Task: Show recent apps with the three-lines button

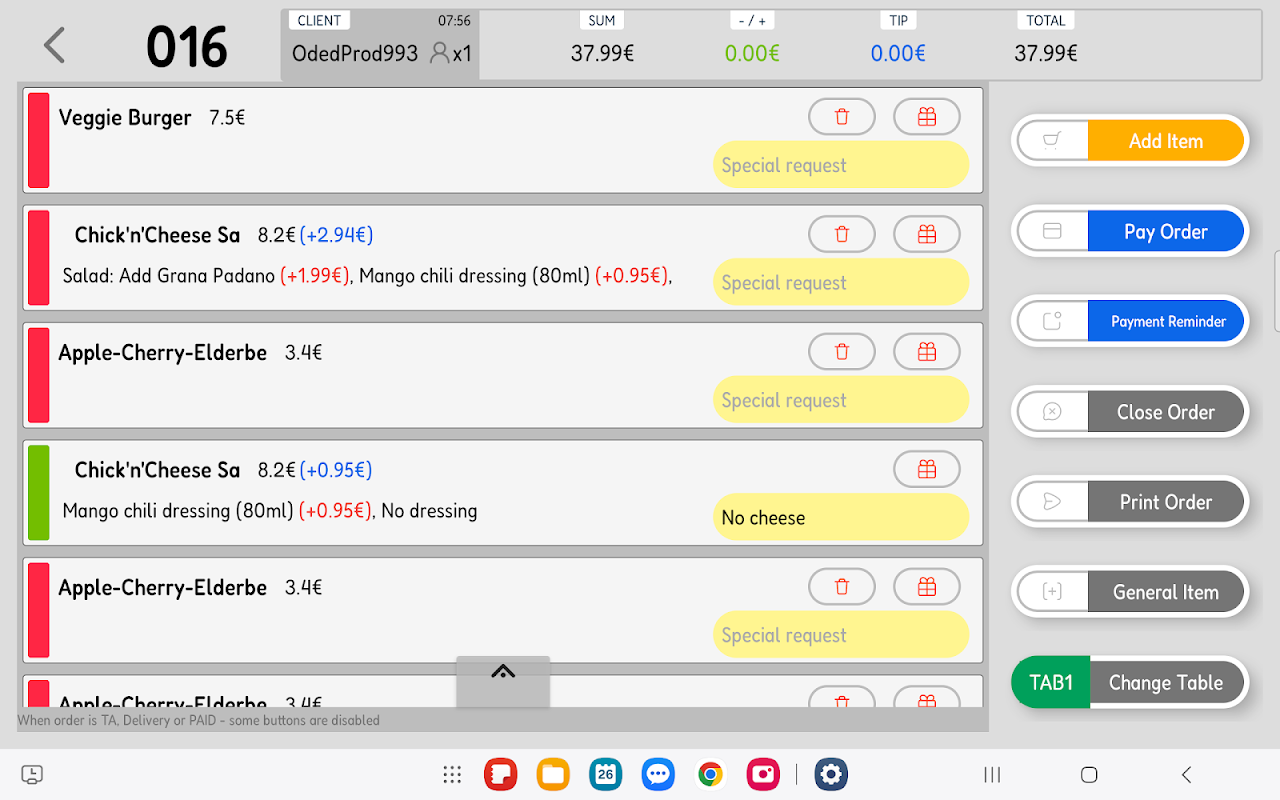Action: (993, 774)
